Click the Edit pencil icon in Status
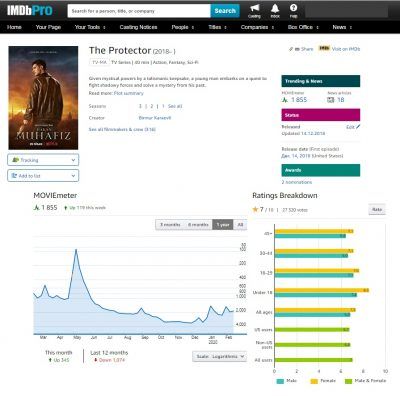Image resolution: width=400 pixels, height=396 pixels. [x=358, y=127]
